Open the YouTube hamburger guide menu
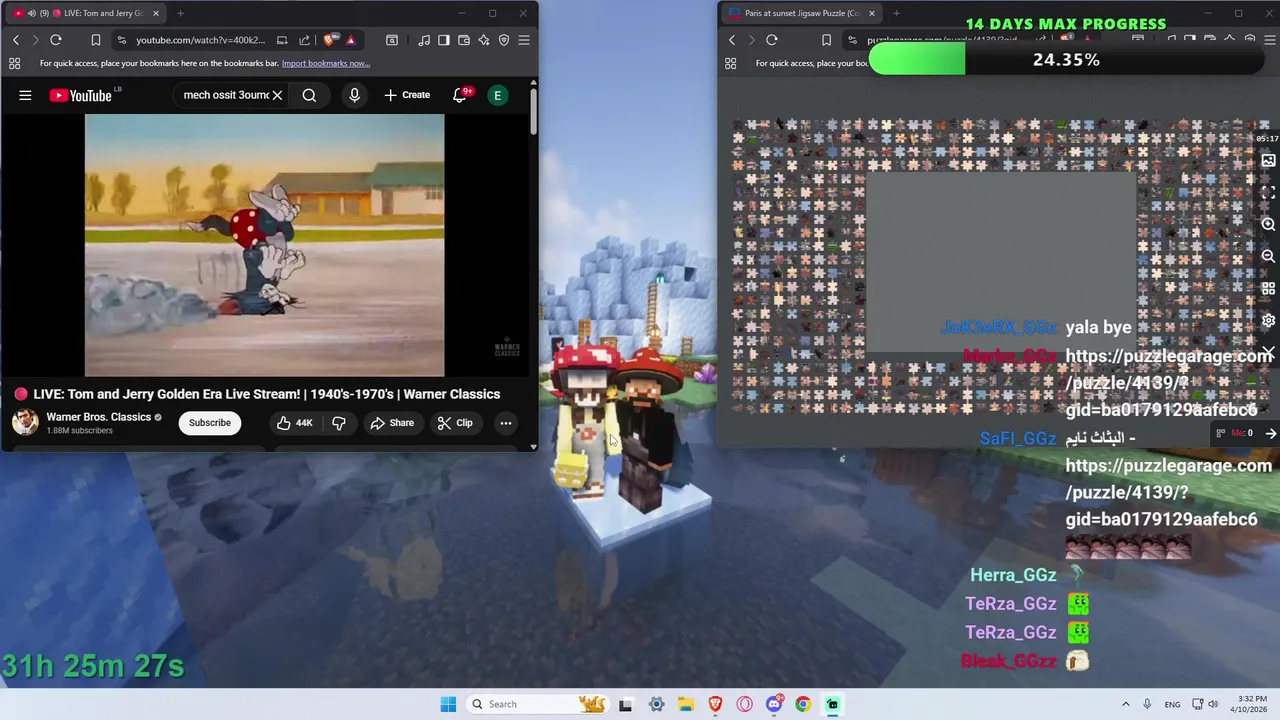Image resolution: width=1280 pixels, height=720 pixels. coord(25,95)
